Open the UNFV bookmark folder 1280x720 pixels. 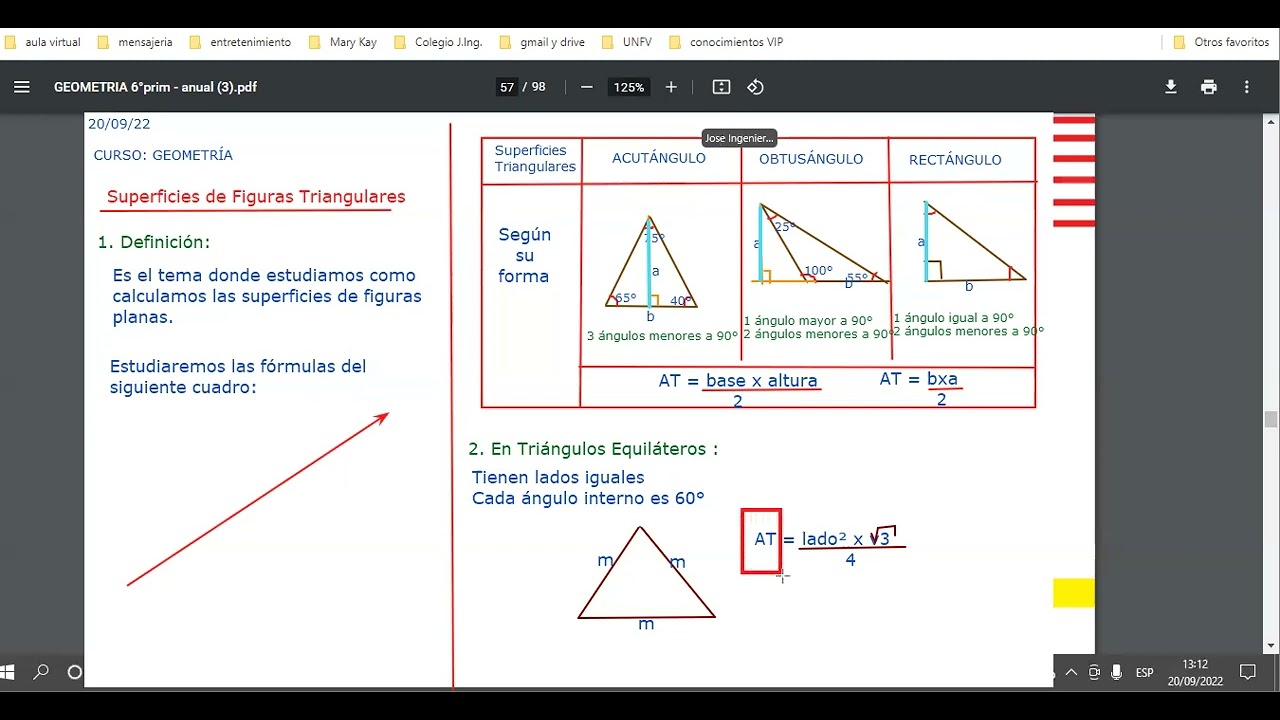(627, 42)
